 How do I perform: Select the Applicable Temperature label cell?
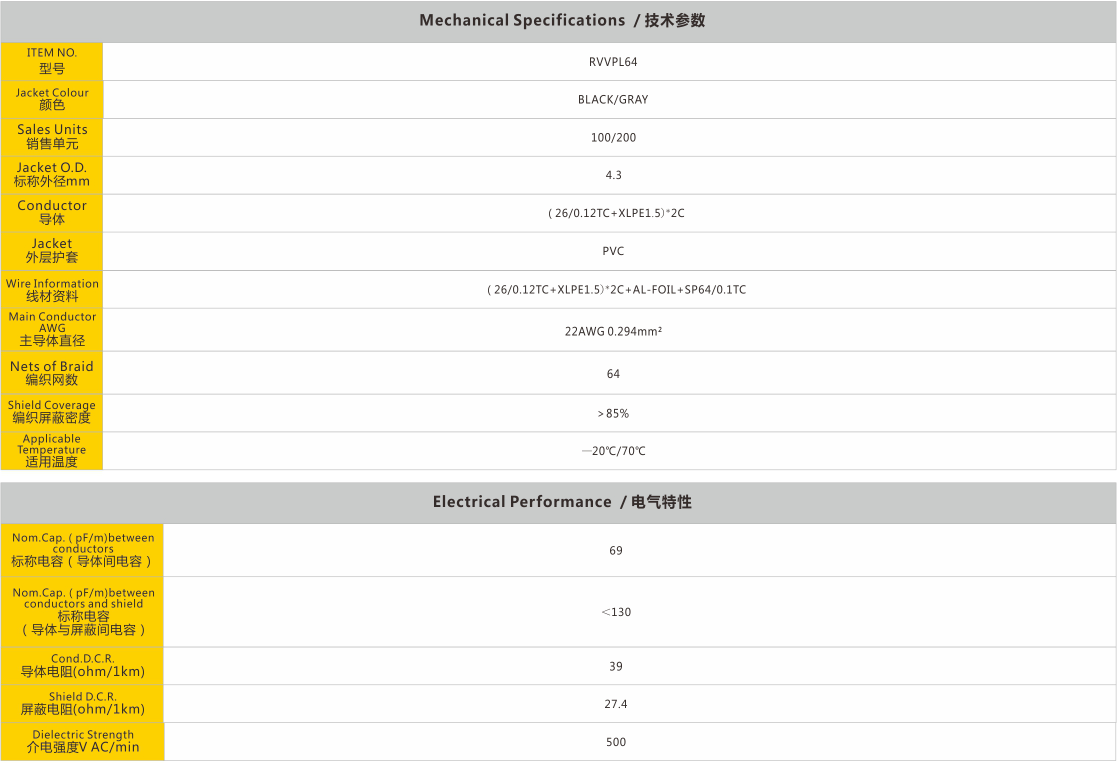click(52, 451)
